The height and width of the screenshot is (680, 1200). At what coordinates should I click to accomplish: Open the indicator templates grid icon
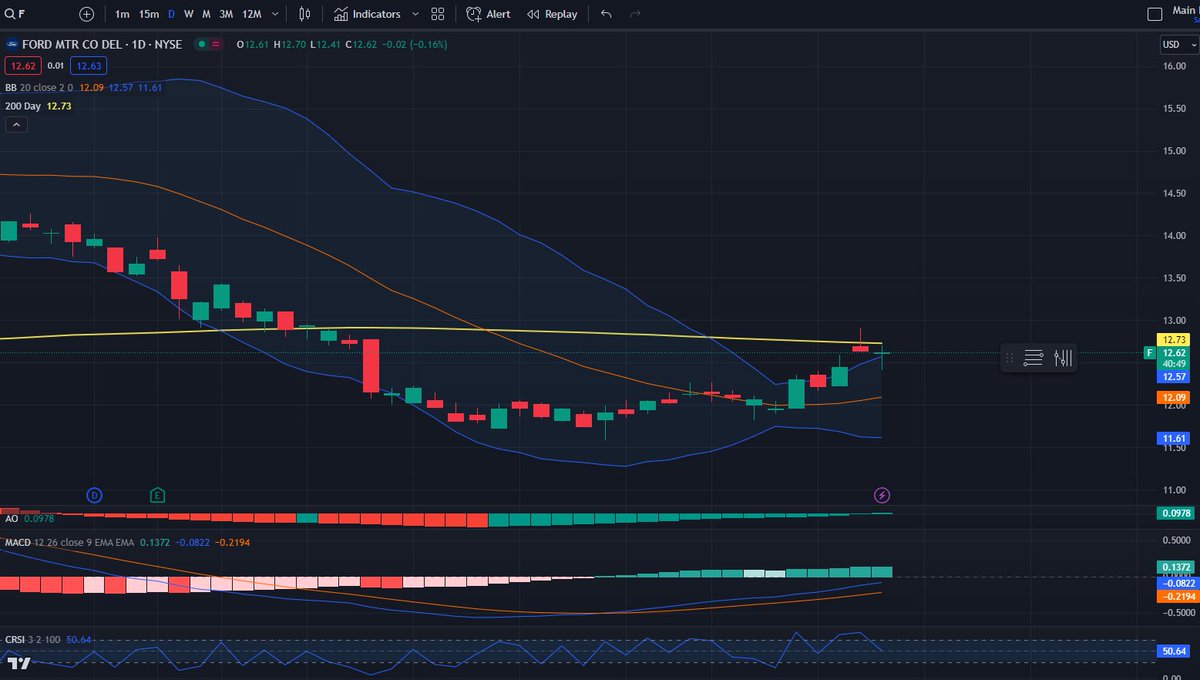(x=438, y=14)
